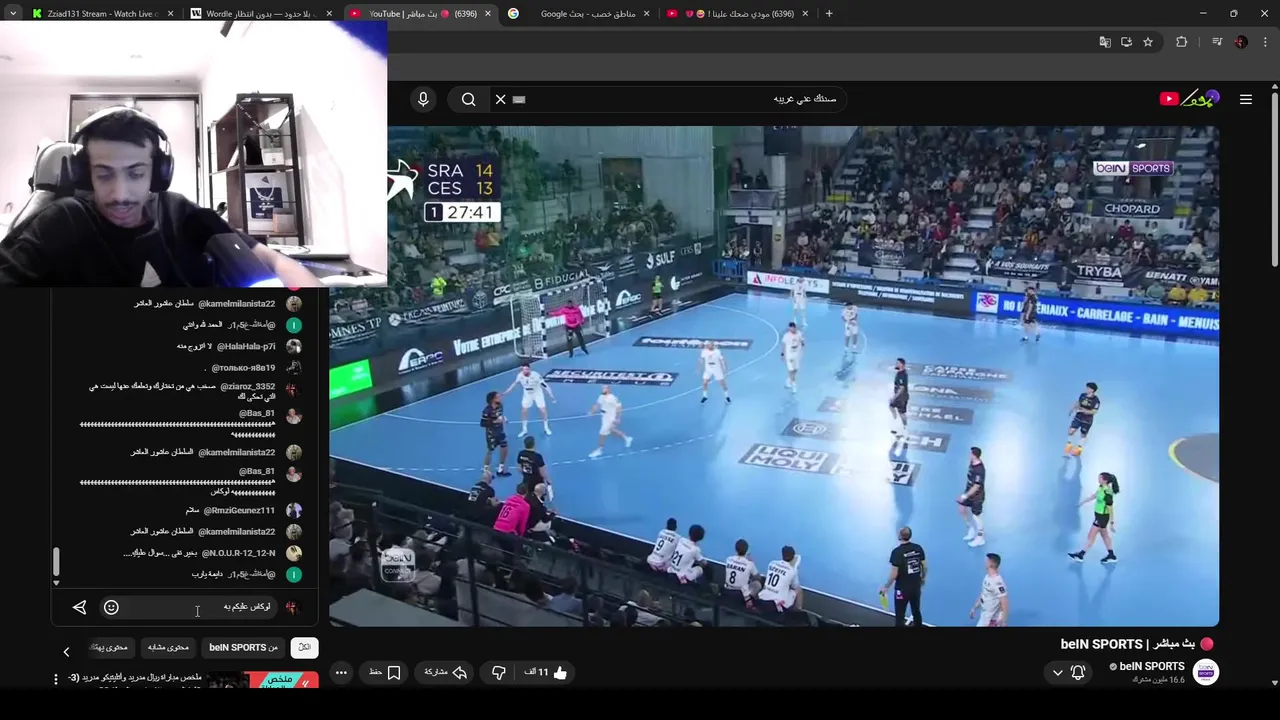Screen dimensions: 1280x720
Task: Install app icon in address bar
Action: tap(1126, 42)
